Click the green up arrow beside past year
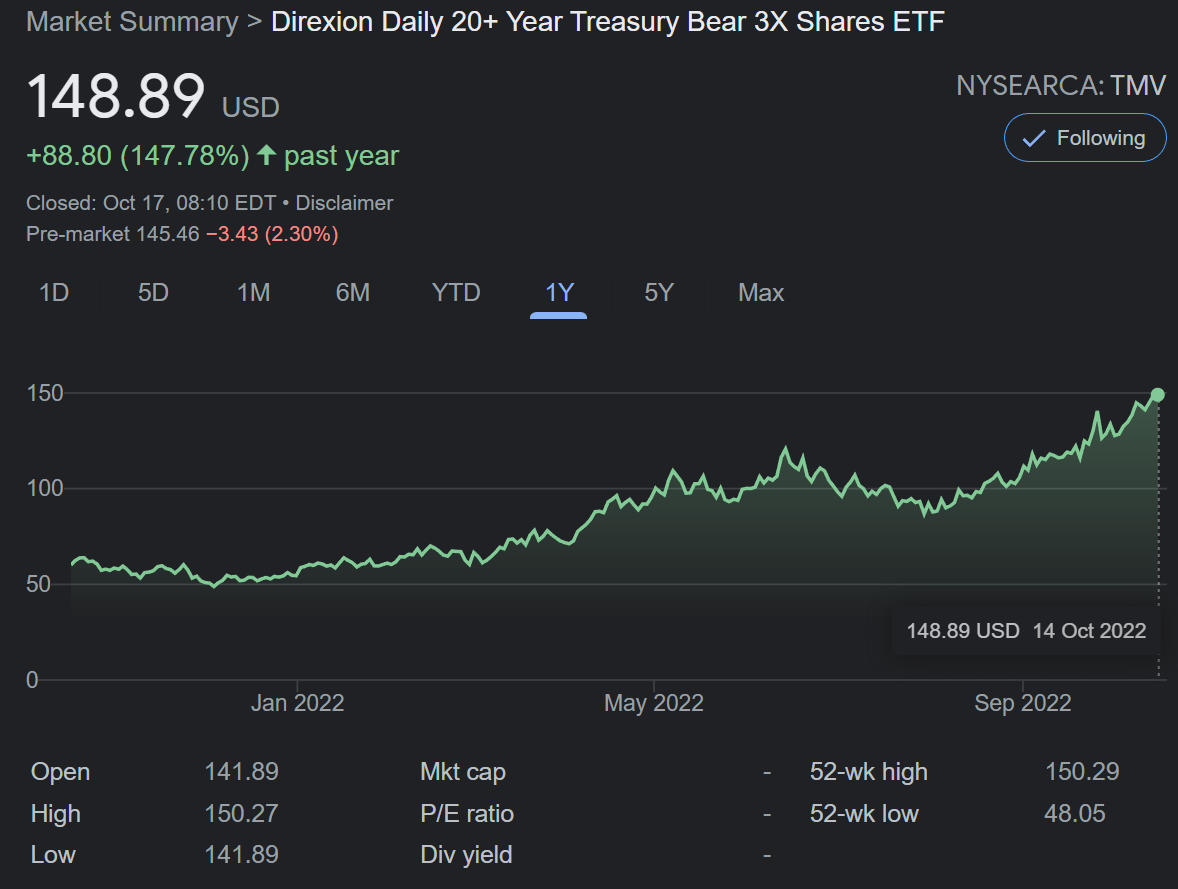The width and height of the screenshot is (1178, 889). [x=266, y=155]
